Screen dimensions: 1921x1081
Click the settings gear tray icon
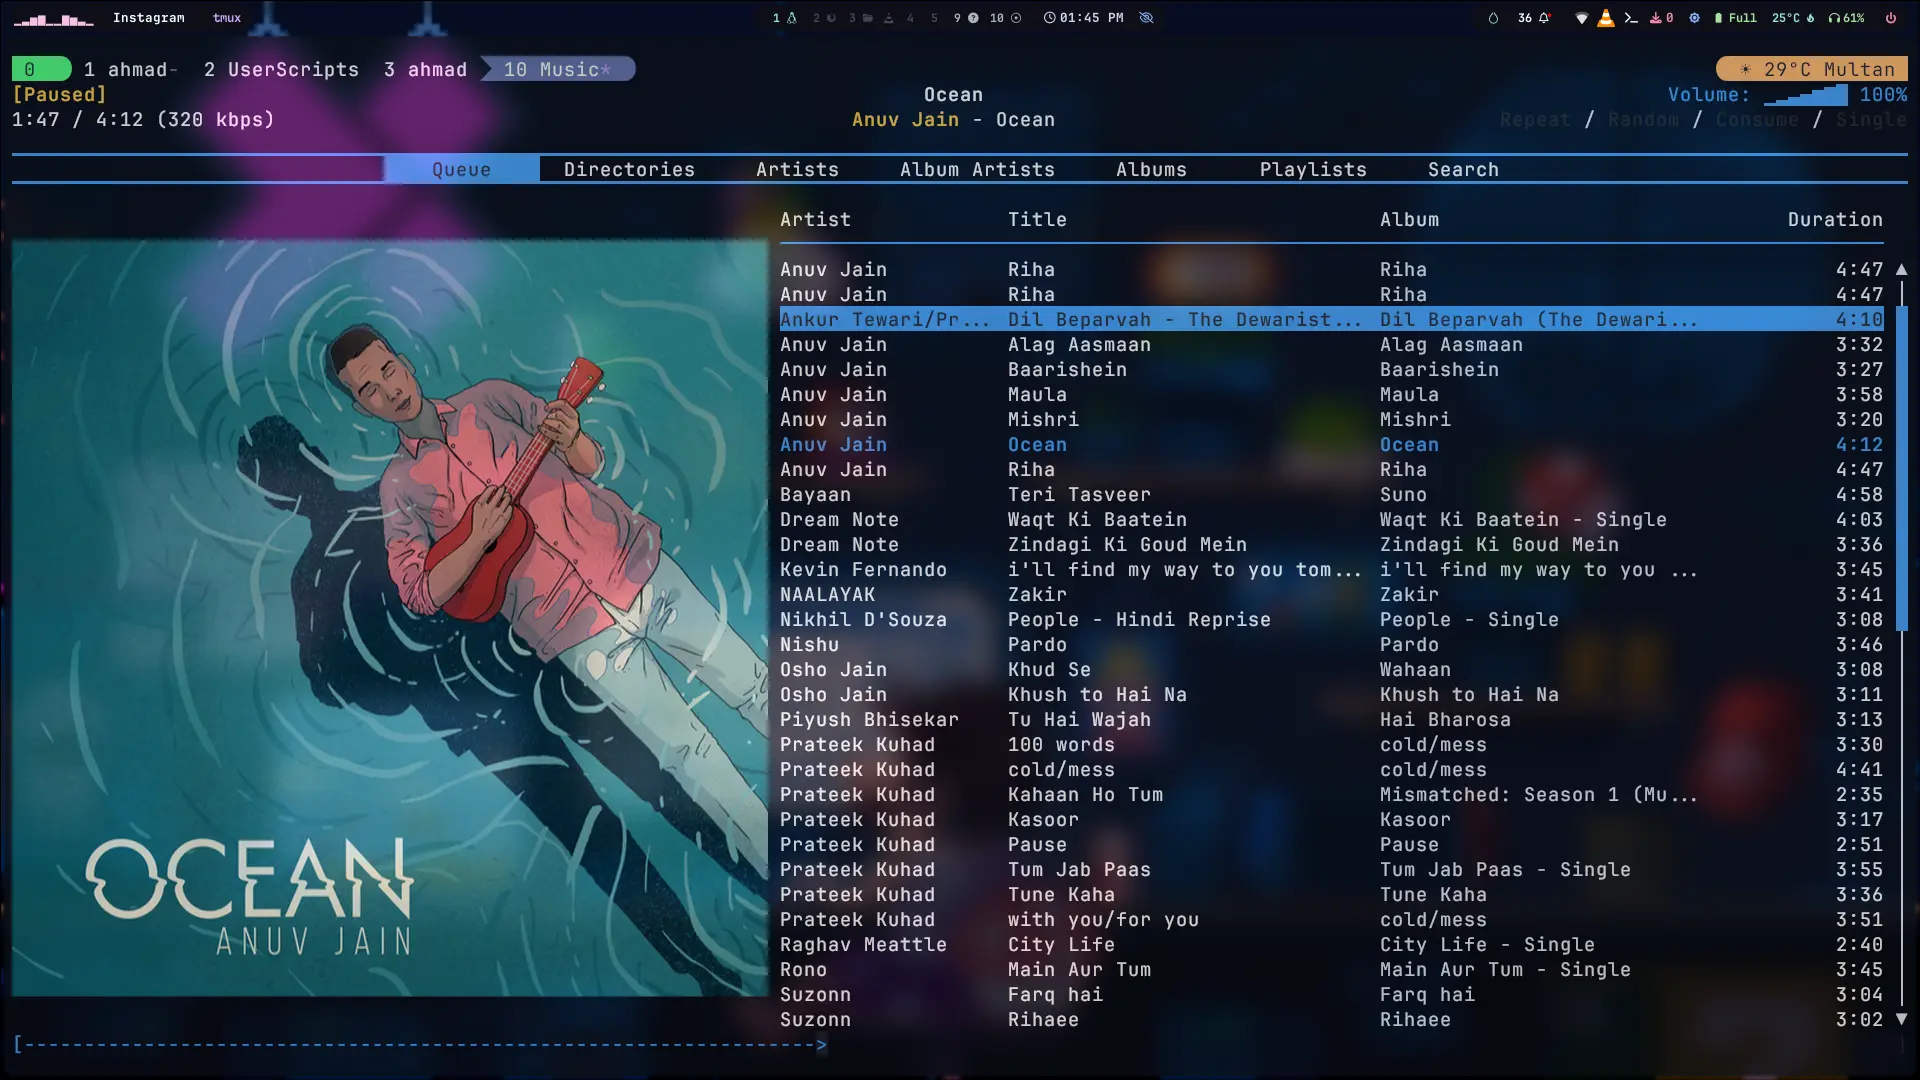[x=1694, y=18]
